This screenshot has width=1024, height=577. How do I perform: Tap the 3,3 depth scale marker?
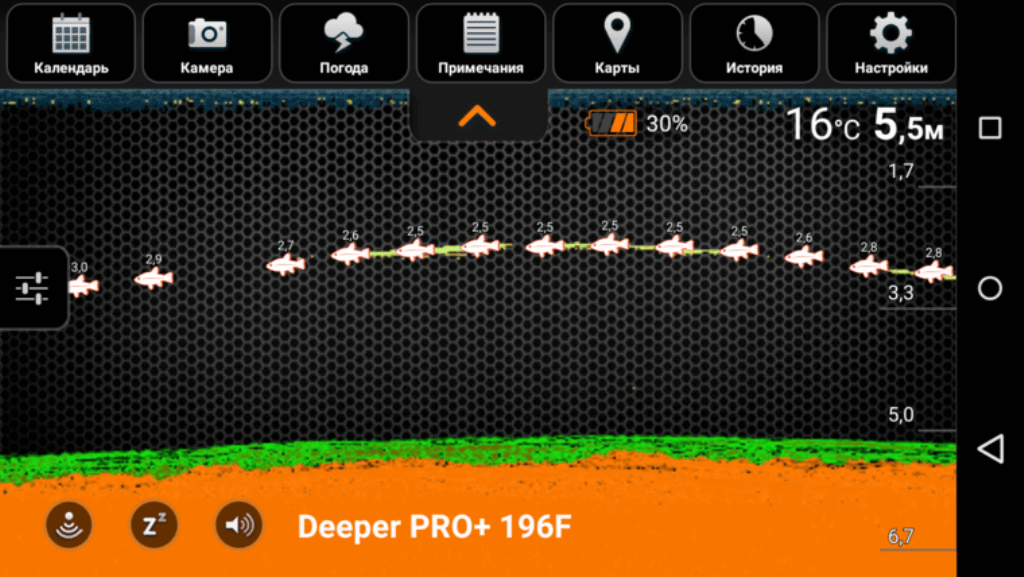pos(901,293)
